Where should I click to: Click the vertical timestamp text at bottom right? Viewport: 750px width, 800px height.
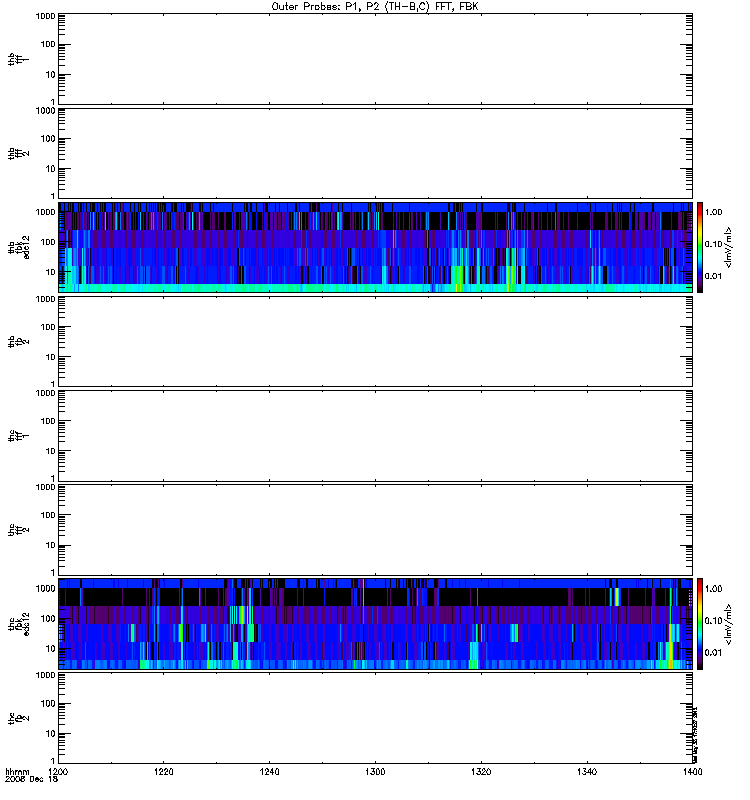pyautogui.click(x=695, y=734)
